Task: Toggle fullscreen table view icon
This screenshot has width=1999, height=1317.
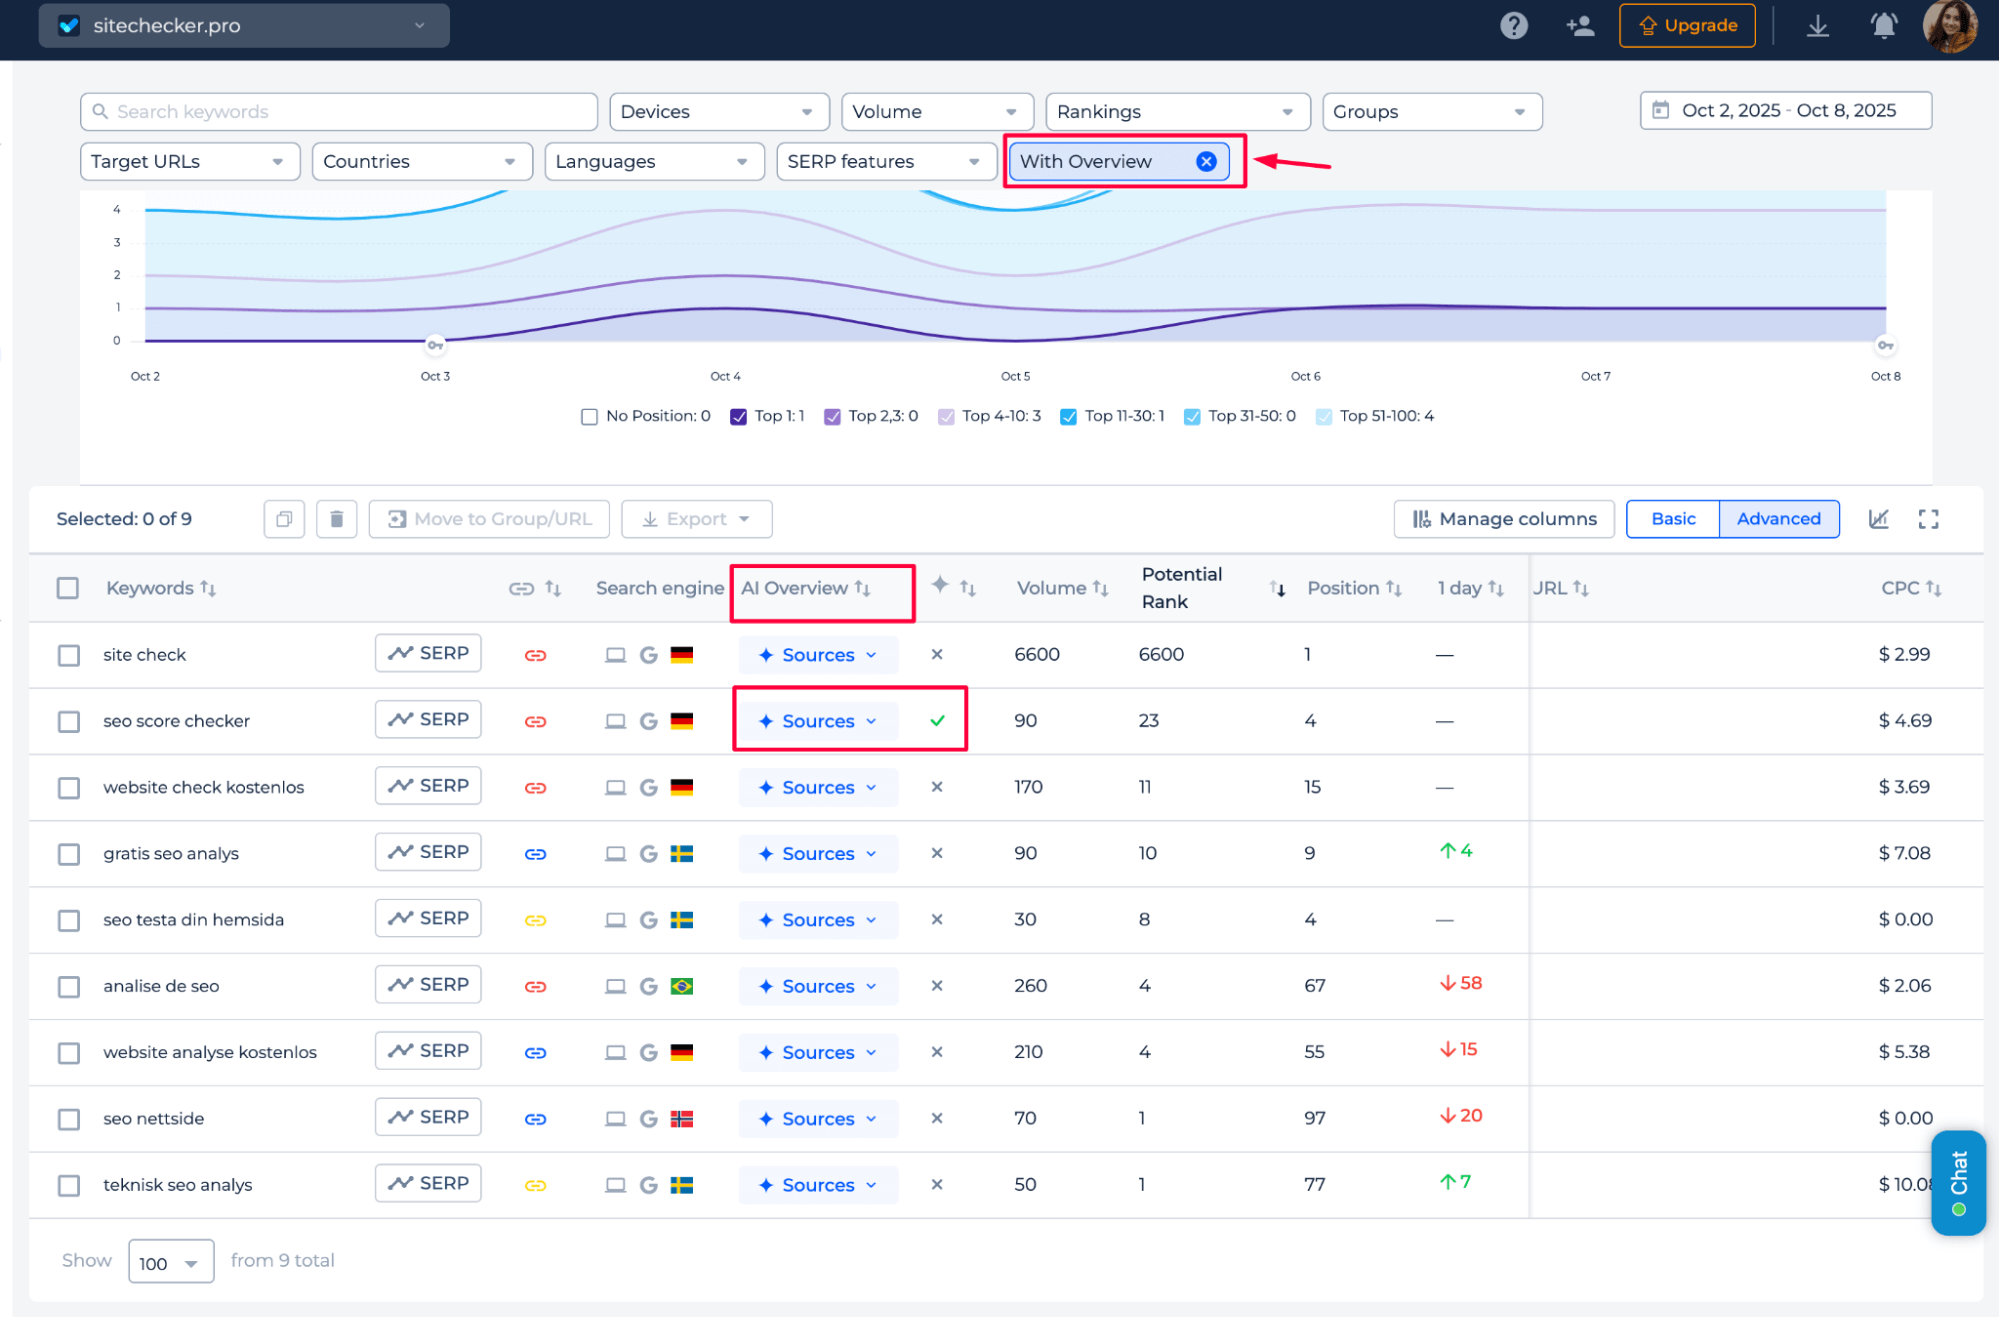Action: click(x=1928, y=519)
